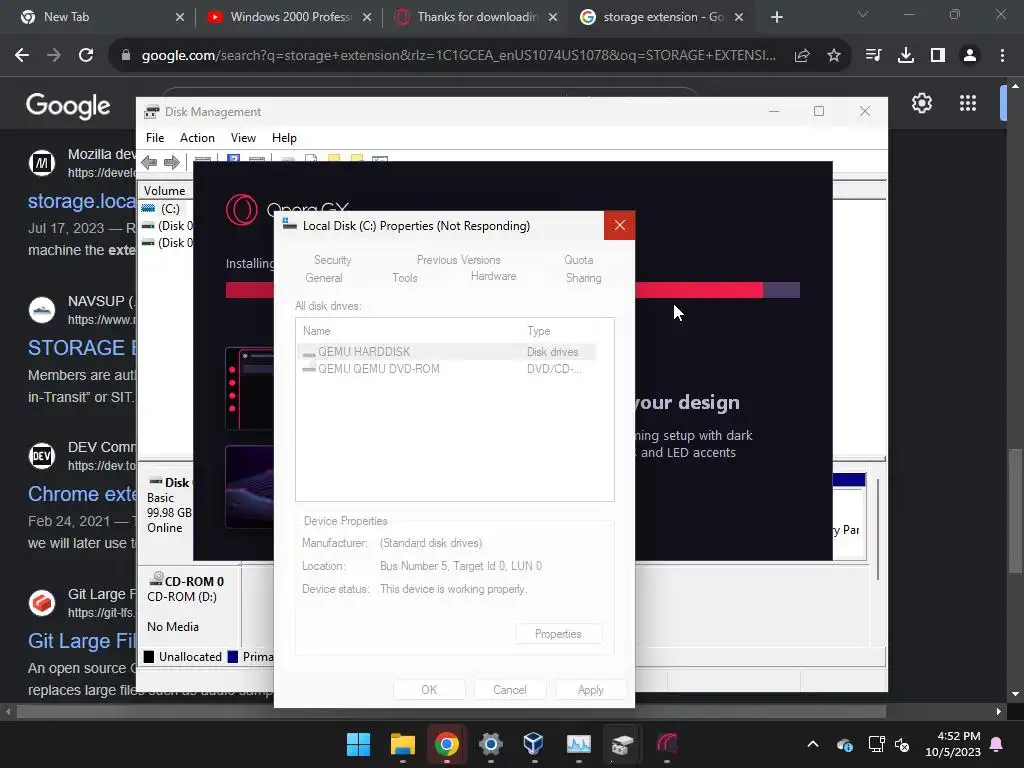This screenshot has width=1024, height=768.
Task: Click the Disk Management forward arrow toolbar icon
Action: (172, 162)
